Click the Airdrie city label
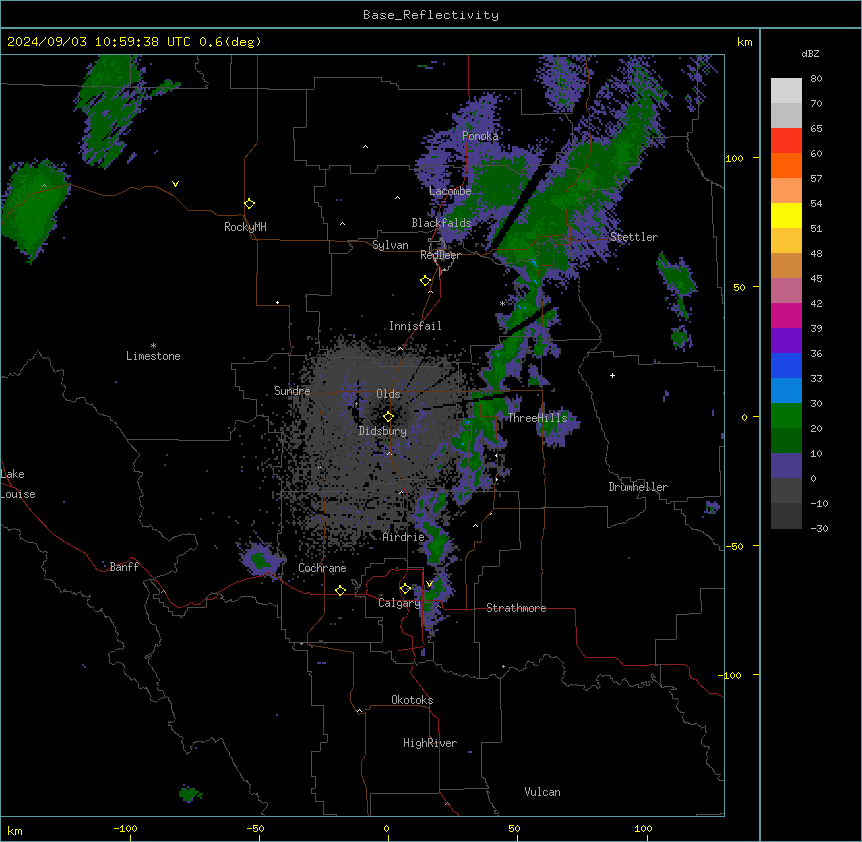The width and height of the screenshot is (862, 842). point(404,538)
